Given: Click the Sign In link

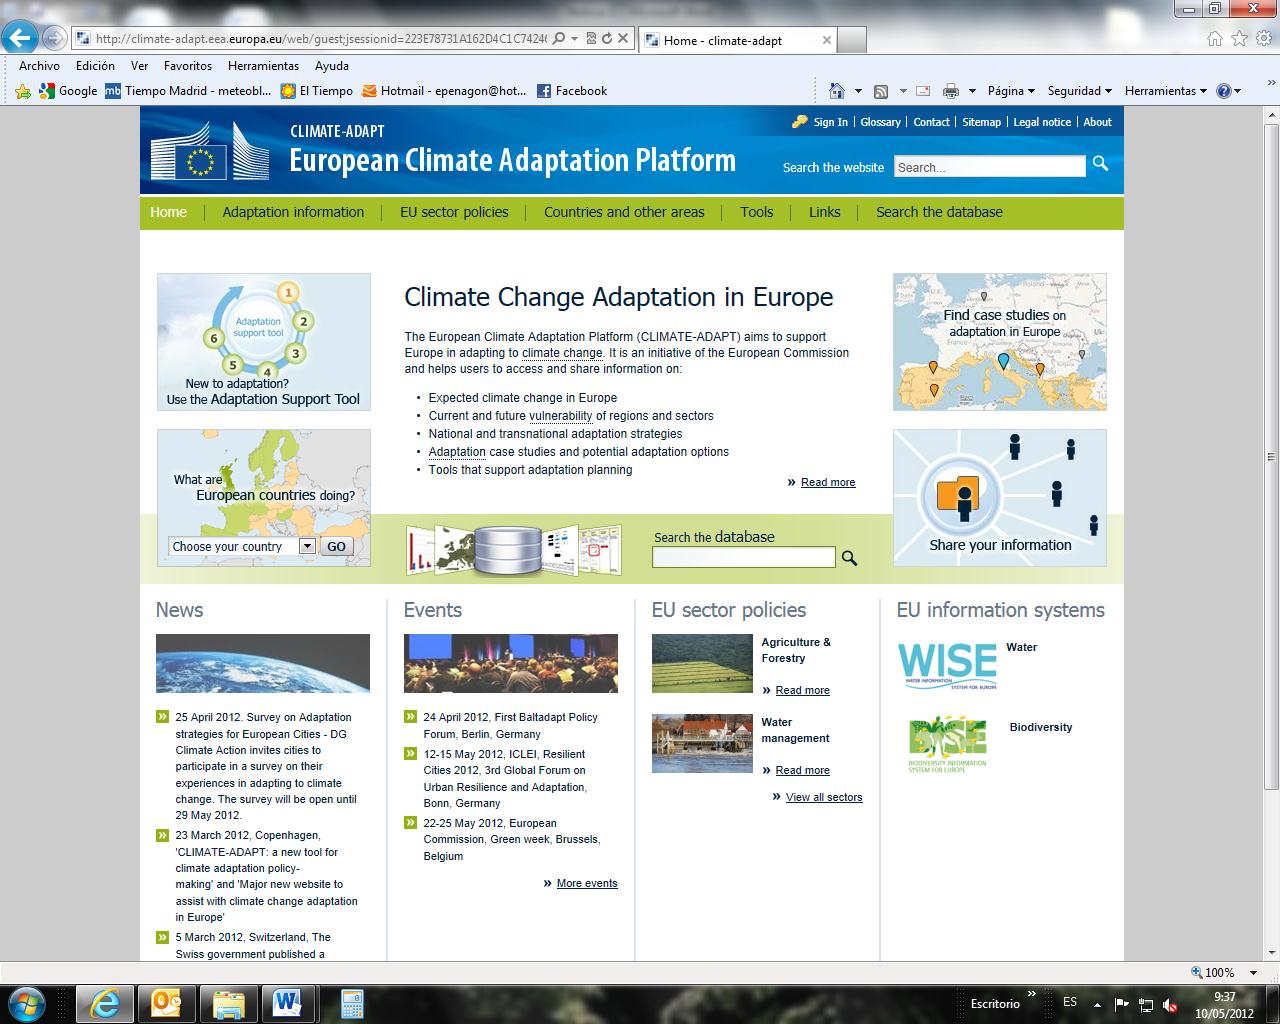Looking at the screenshot, I should (828, 121).
